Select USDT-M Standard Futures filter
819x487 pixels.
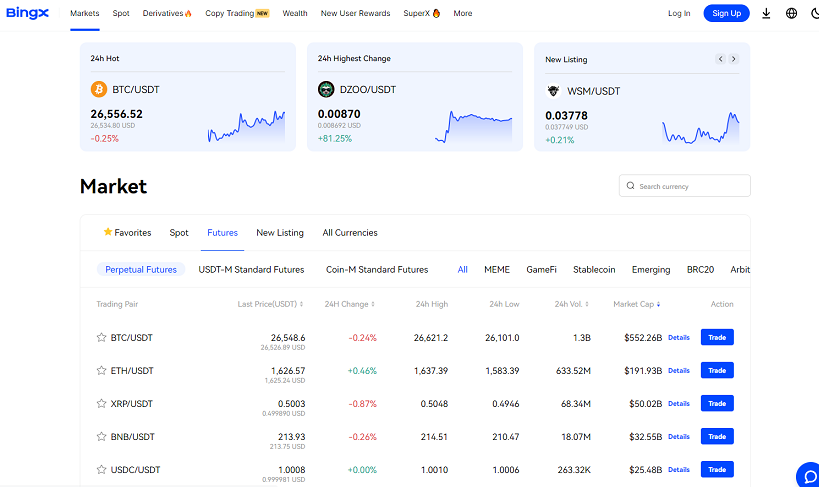pos(251,269)
